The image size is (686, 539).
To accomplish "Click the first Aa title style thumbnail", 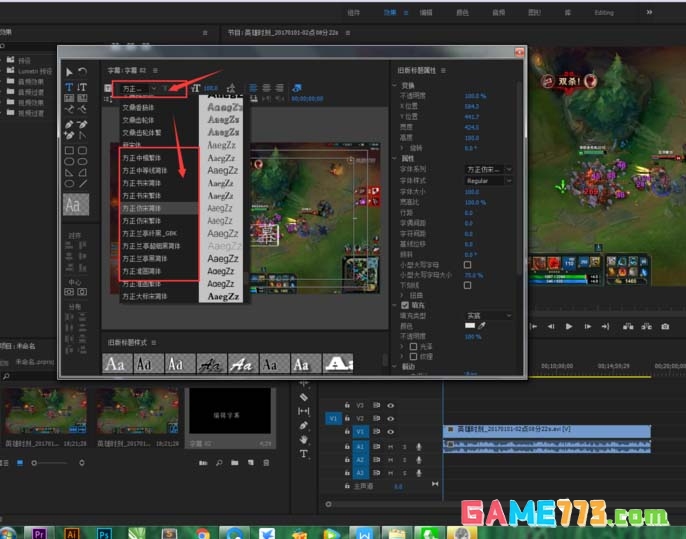I will coord(117,364).
